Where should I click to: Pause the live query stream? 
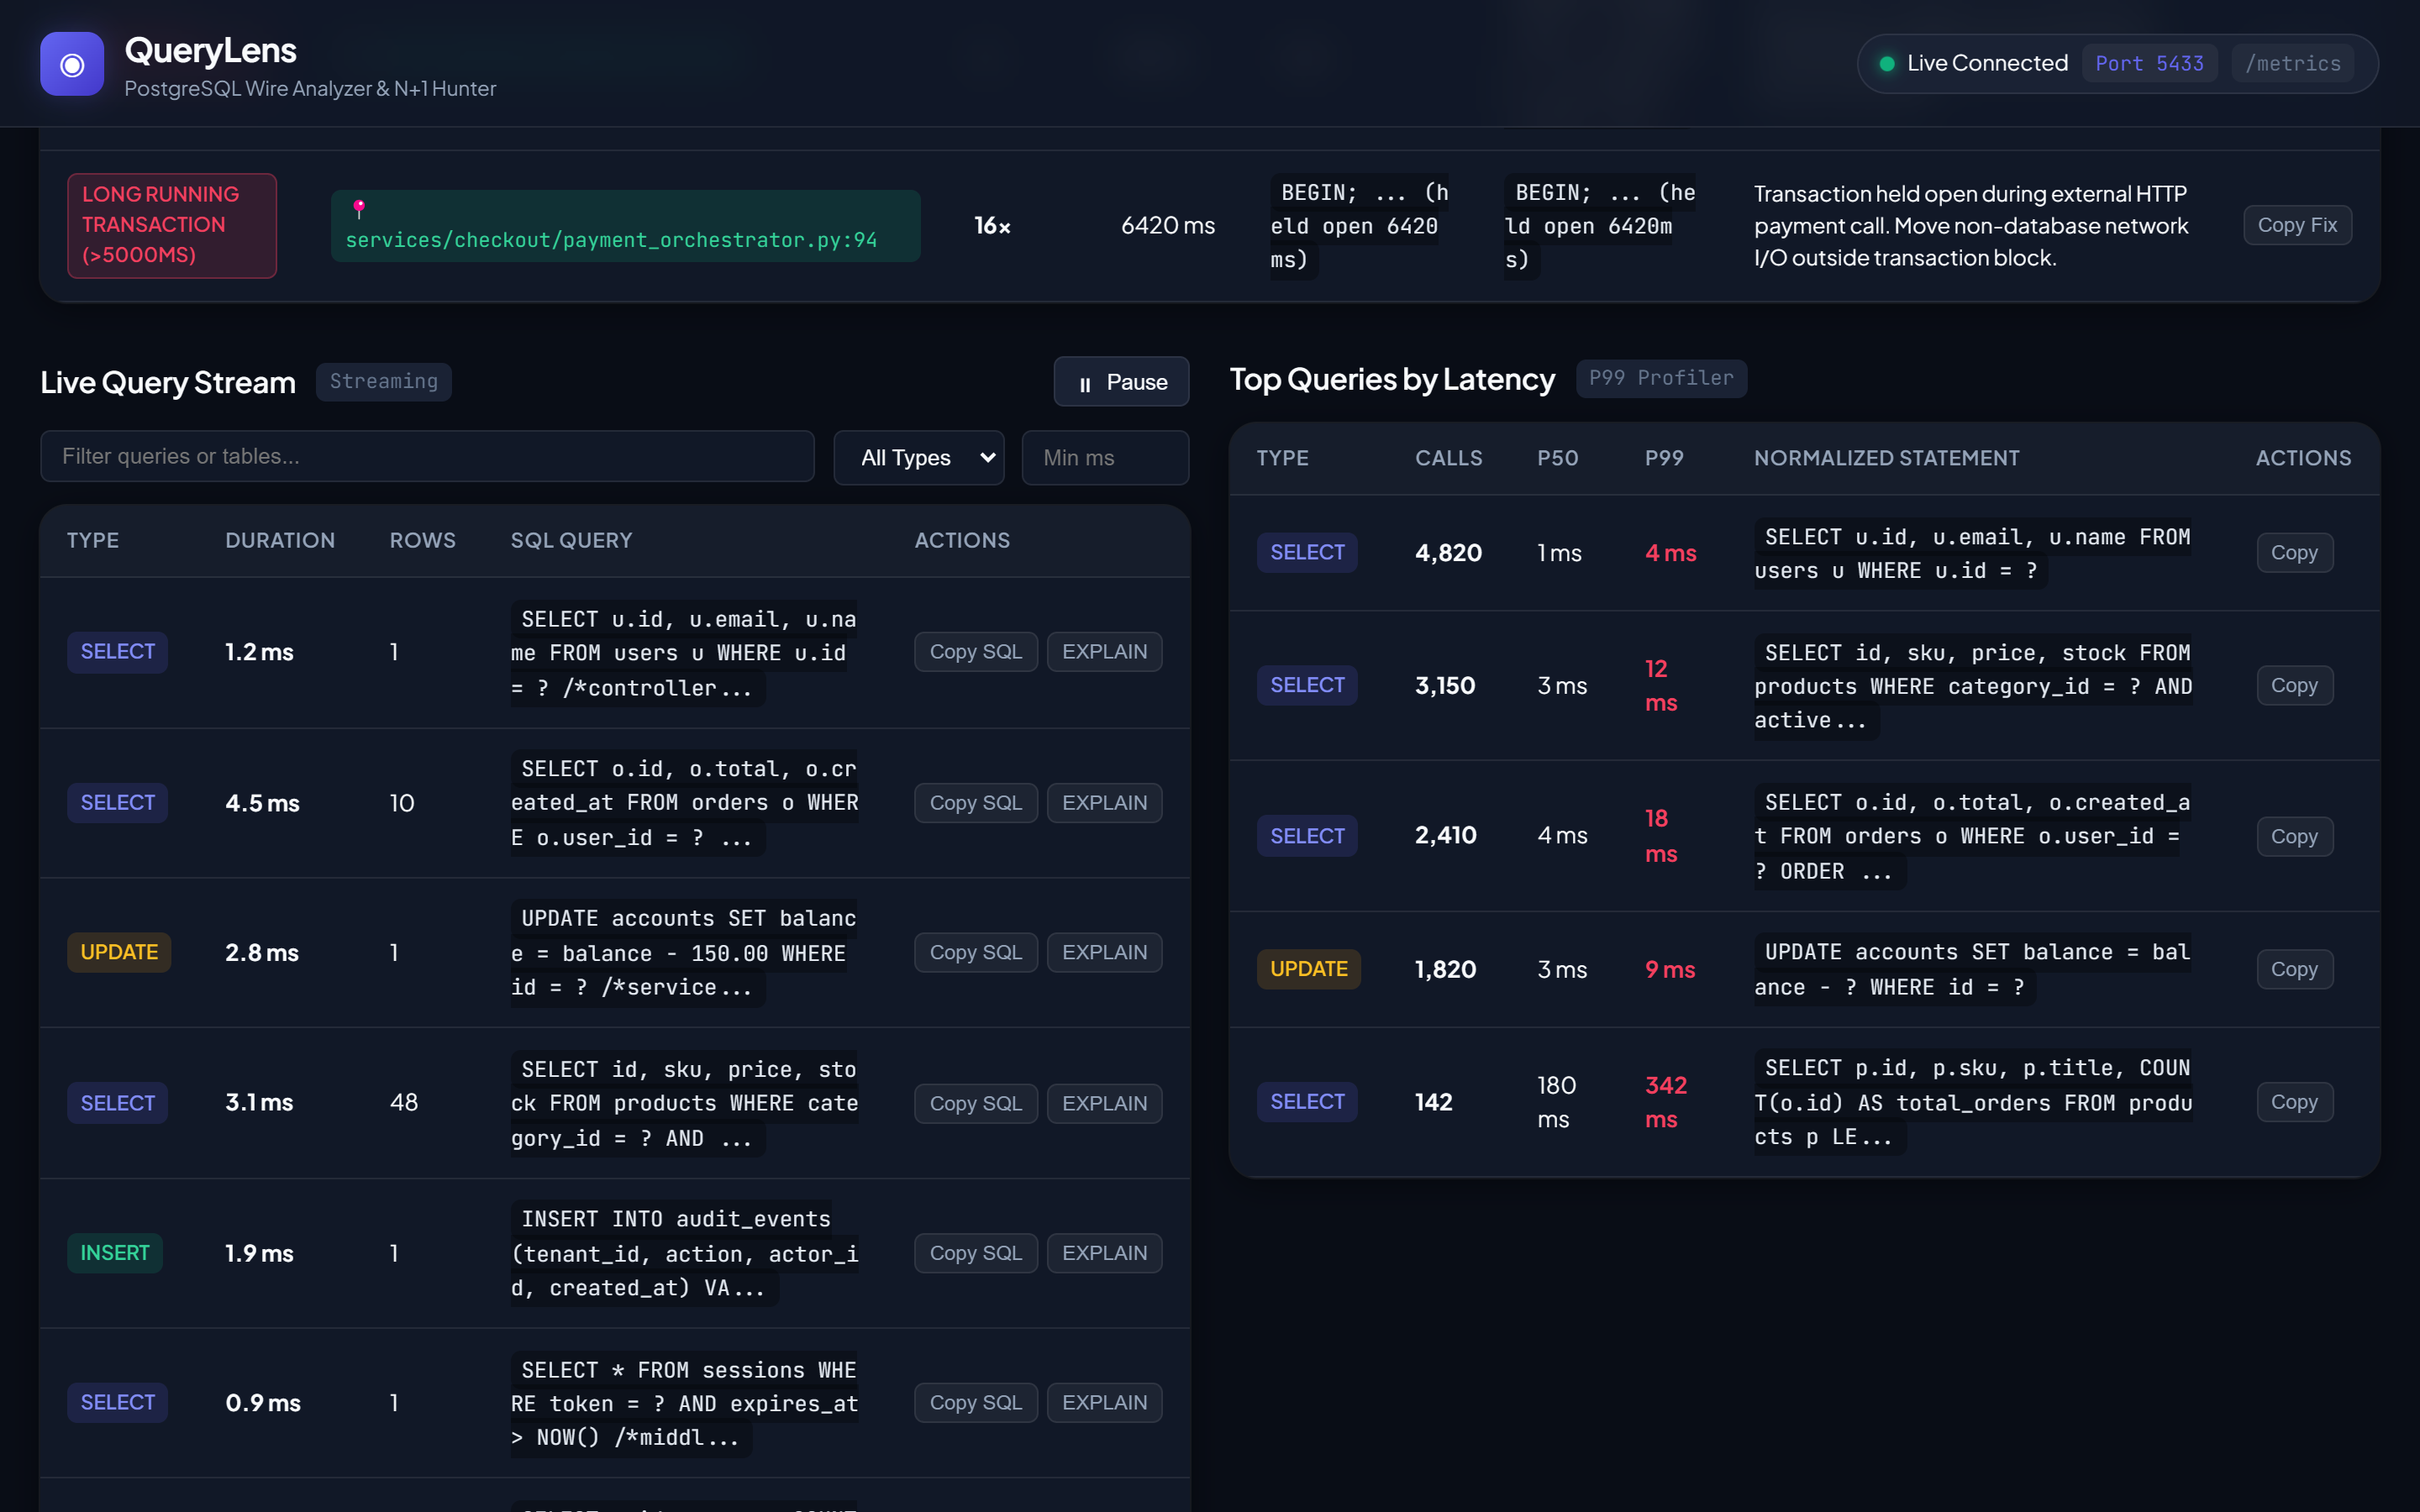point(1121,382)
